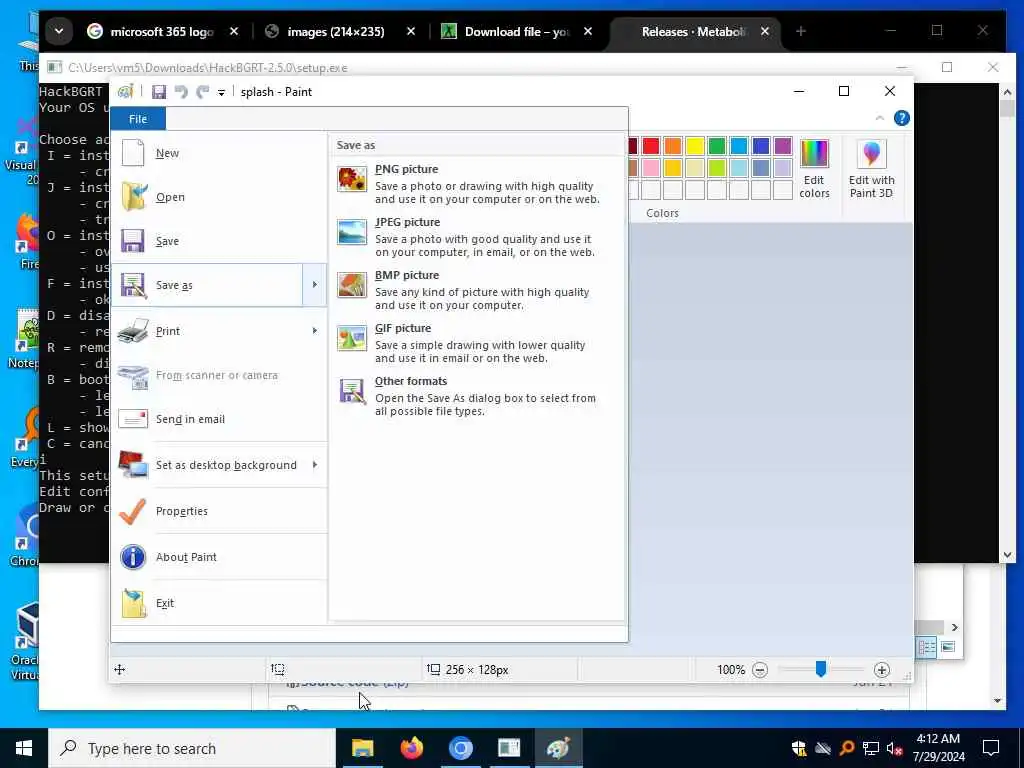Open the images (214×235) browser tab

(x=336, y=31)
